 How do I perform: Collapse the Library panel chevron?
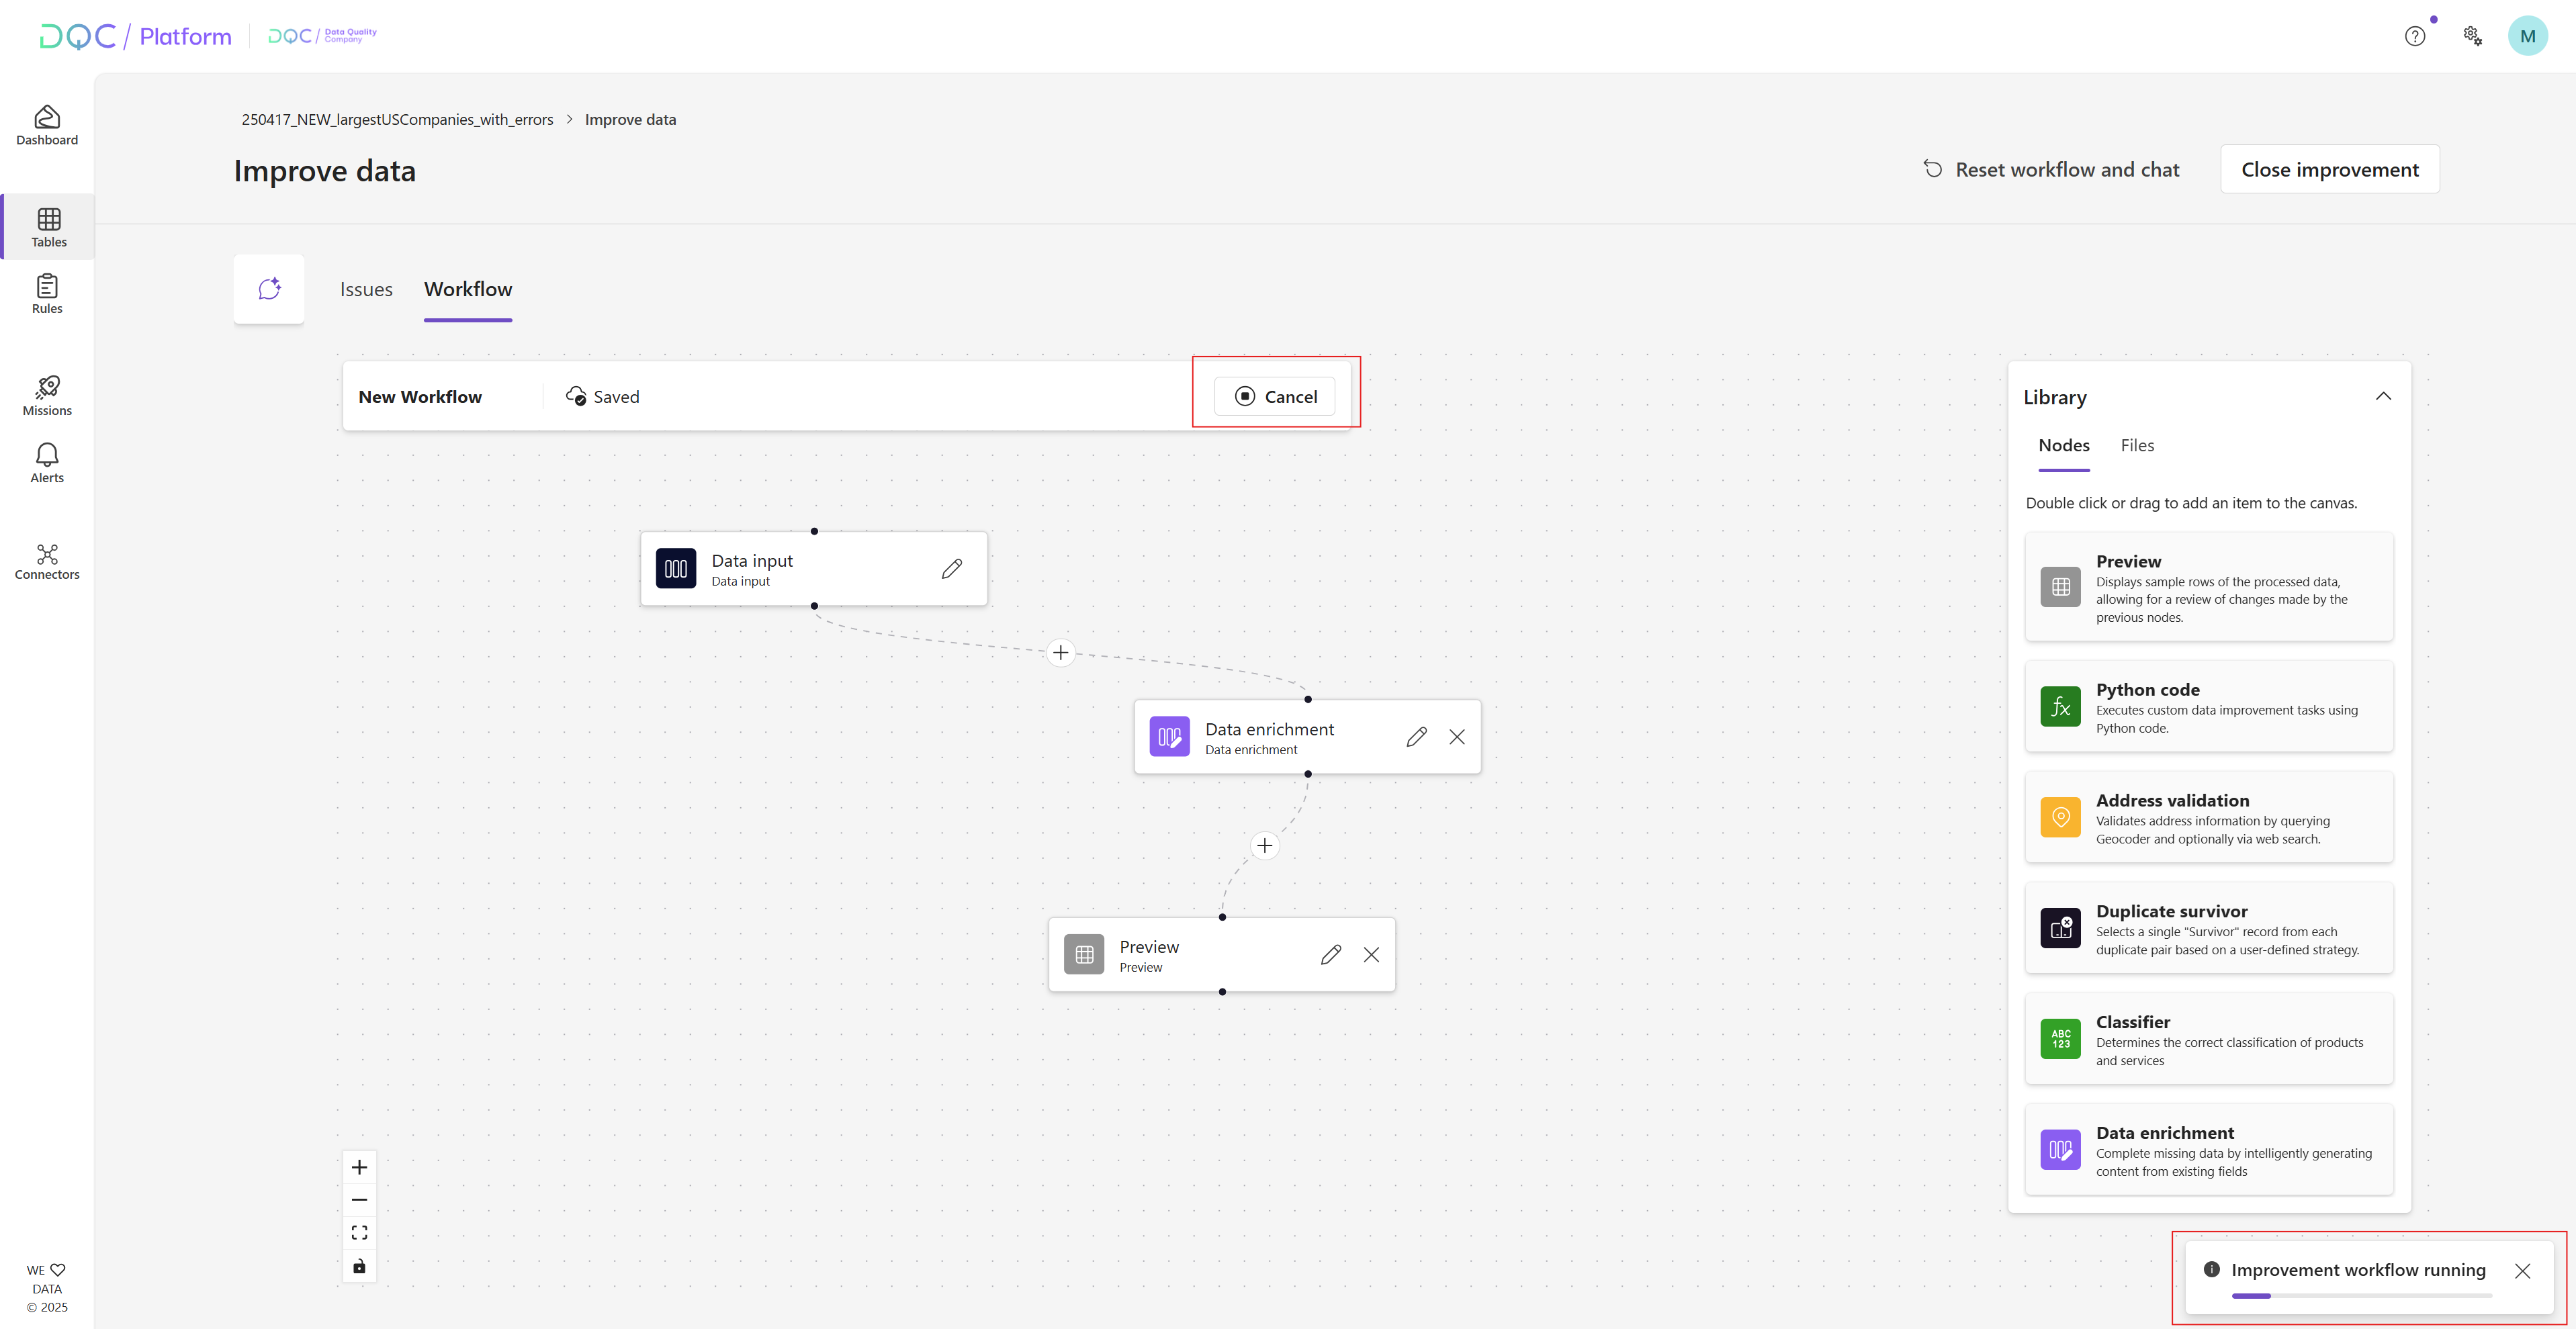tap(2383, 396)
